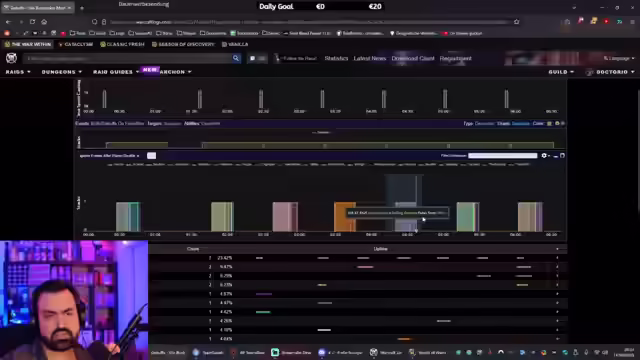The image size is (640, 360).
Task: Minimize the timeline panel with the dash icon
Action: point(556,156)
